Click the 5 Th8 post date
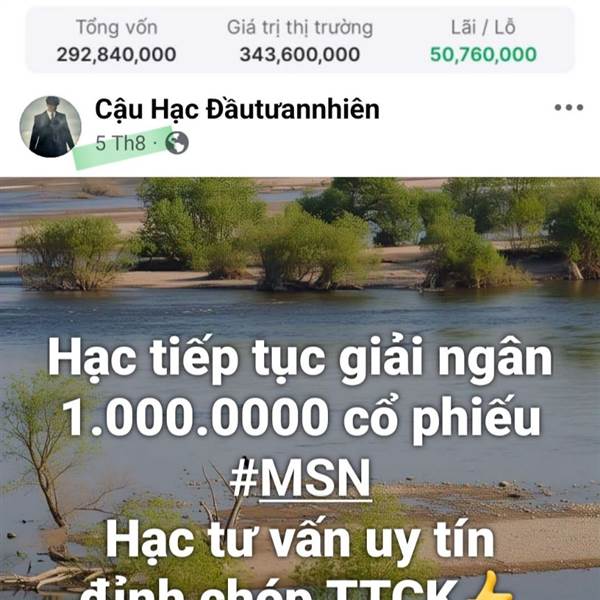 120,143
